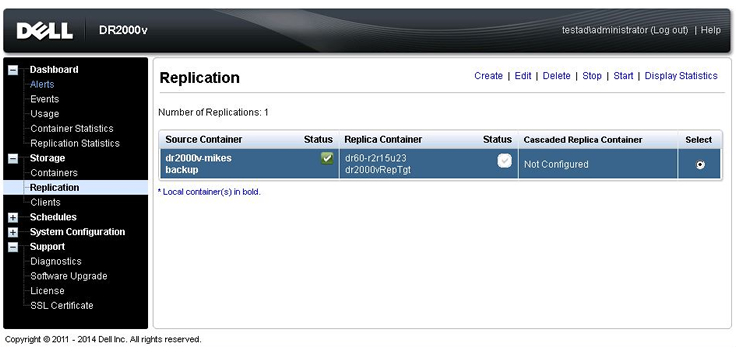Open the Containers page
Screen dimensions: 736x363
(54, 173)
